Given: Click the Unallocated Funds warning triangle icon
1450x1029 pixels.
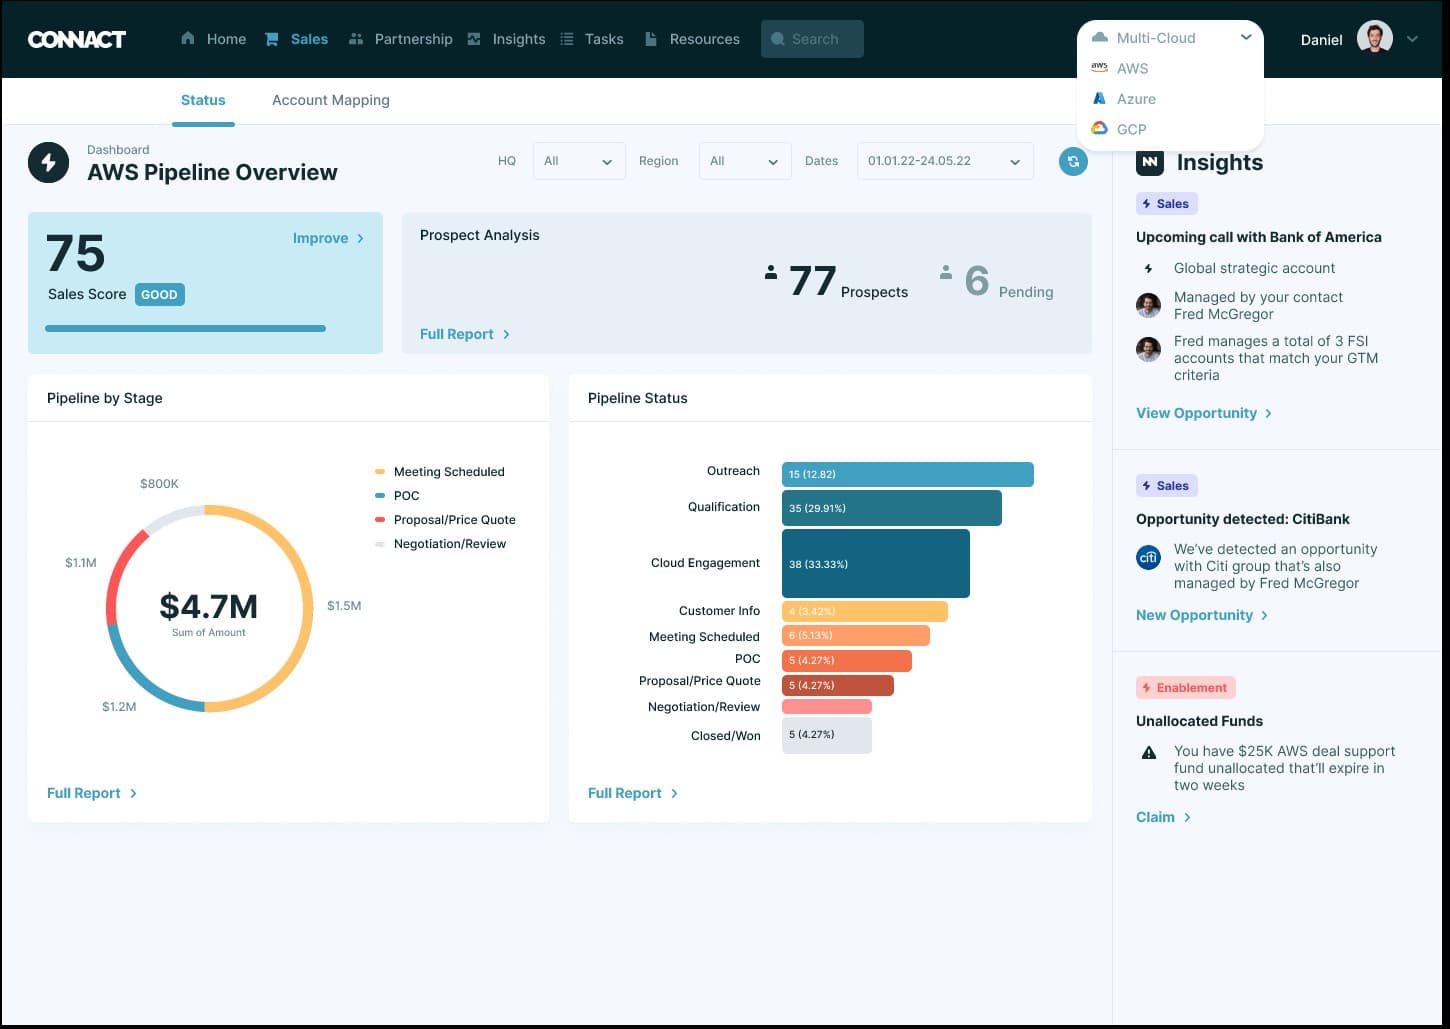Looking at the screenshot, I should coord(1149,752).
